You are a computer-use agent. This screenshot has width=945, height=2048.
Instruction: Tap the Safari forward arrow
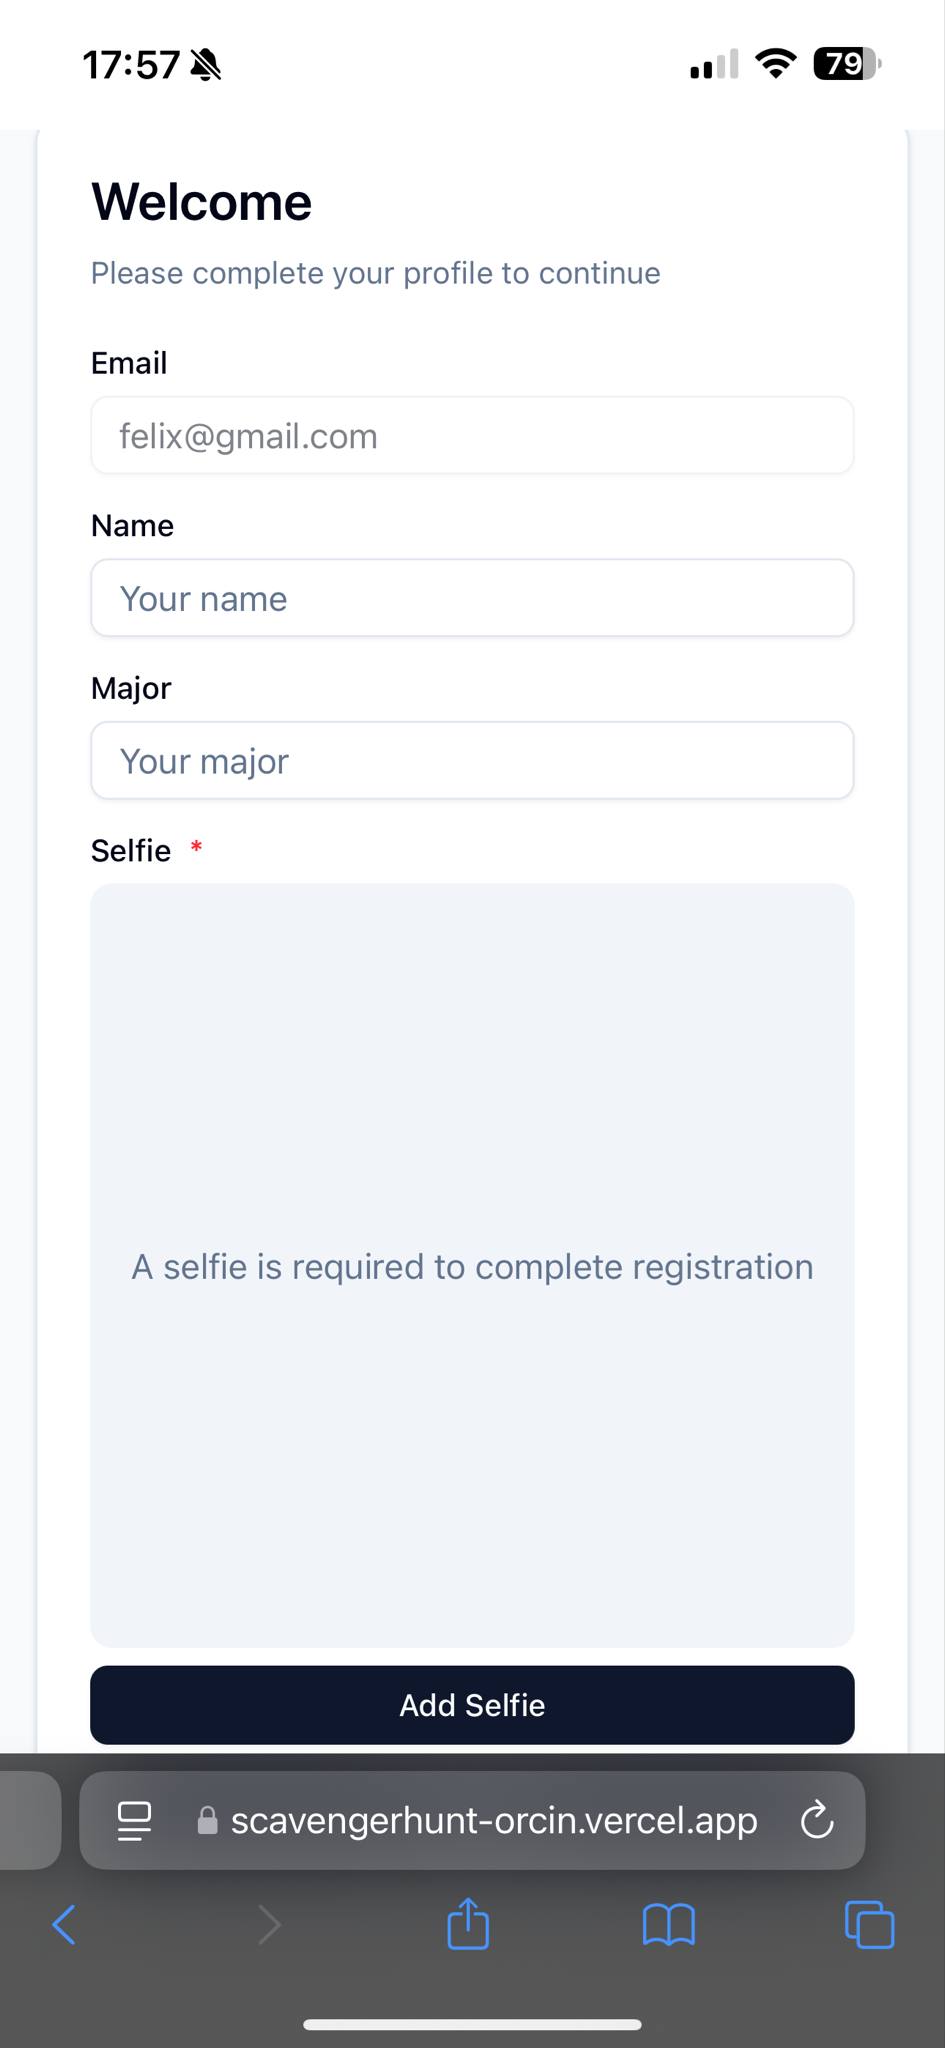(x=268, y=1924)
